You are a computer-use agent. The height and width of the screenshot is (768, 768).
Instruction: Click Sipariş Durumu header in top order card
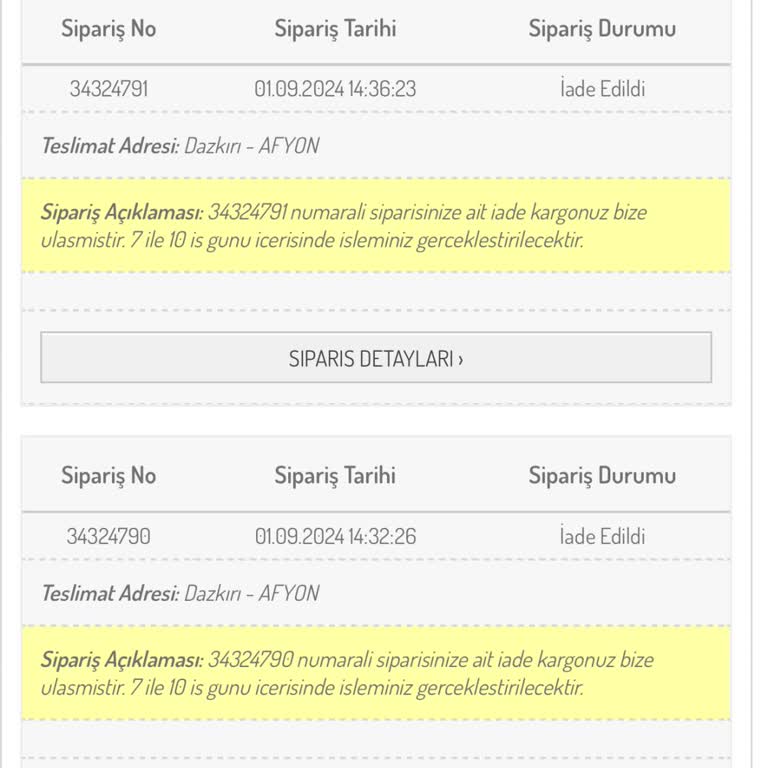(602, 29)
